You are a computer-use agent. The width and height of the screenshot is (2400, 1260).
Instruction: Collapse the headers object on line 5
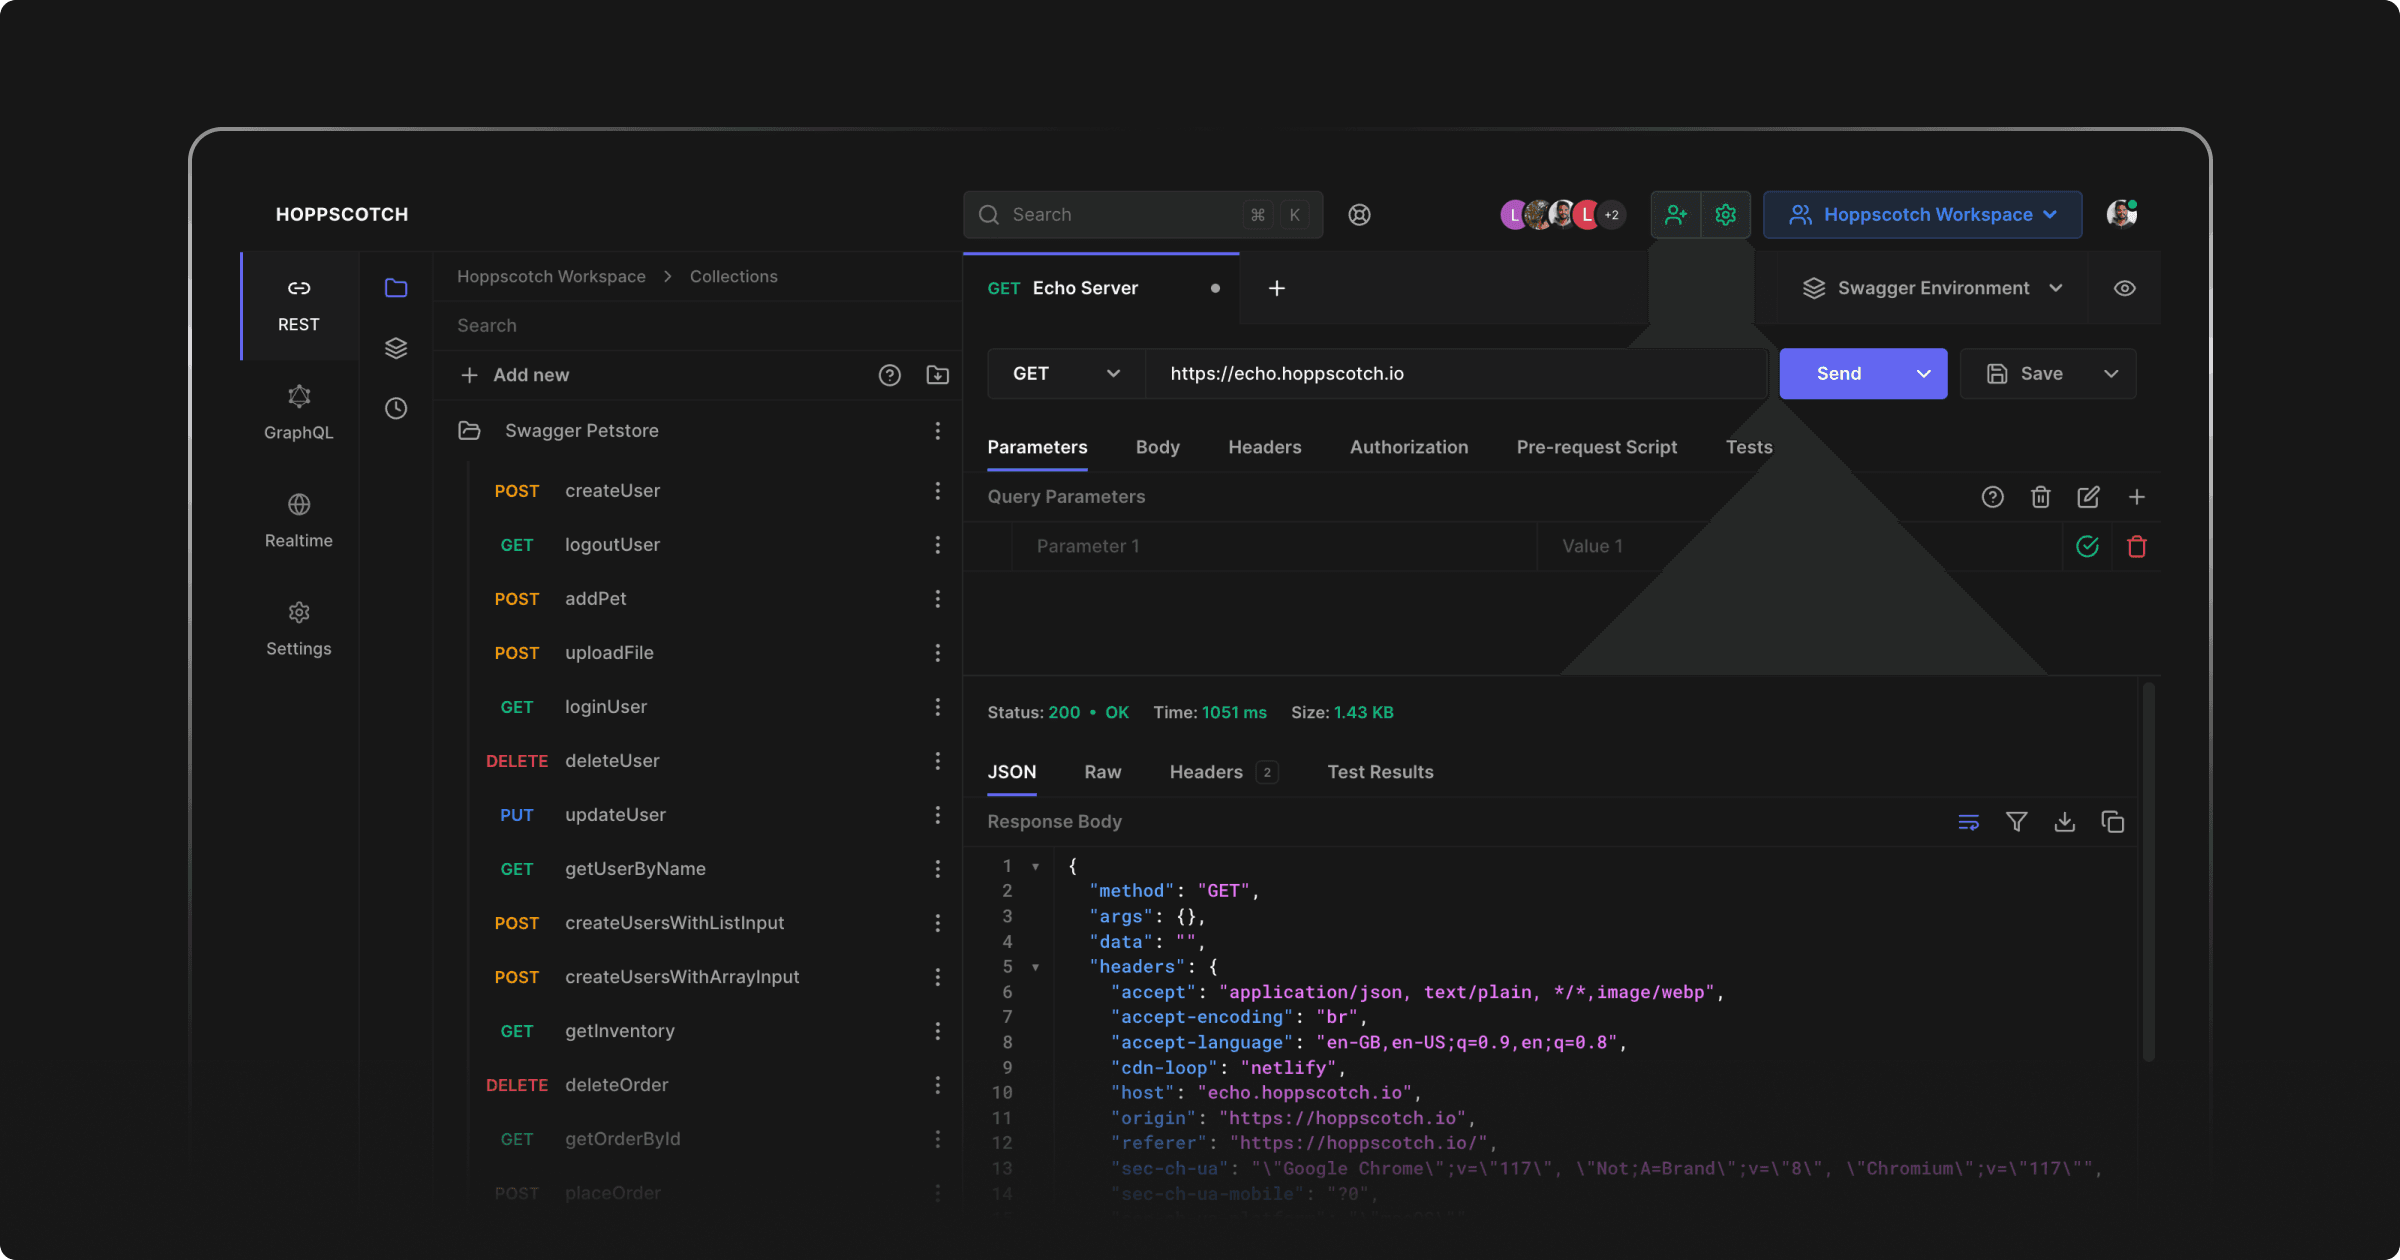(x=1036, y=967)
